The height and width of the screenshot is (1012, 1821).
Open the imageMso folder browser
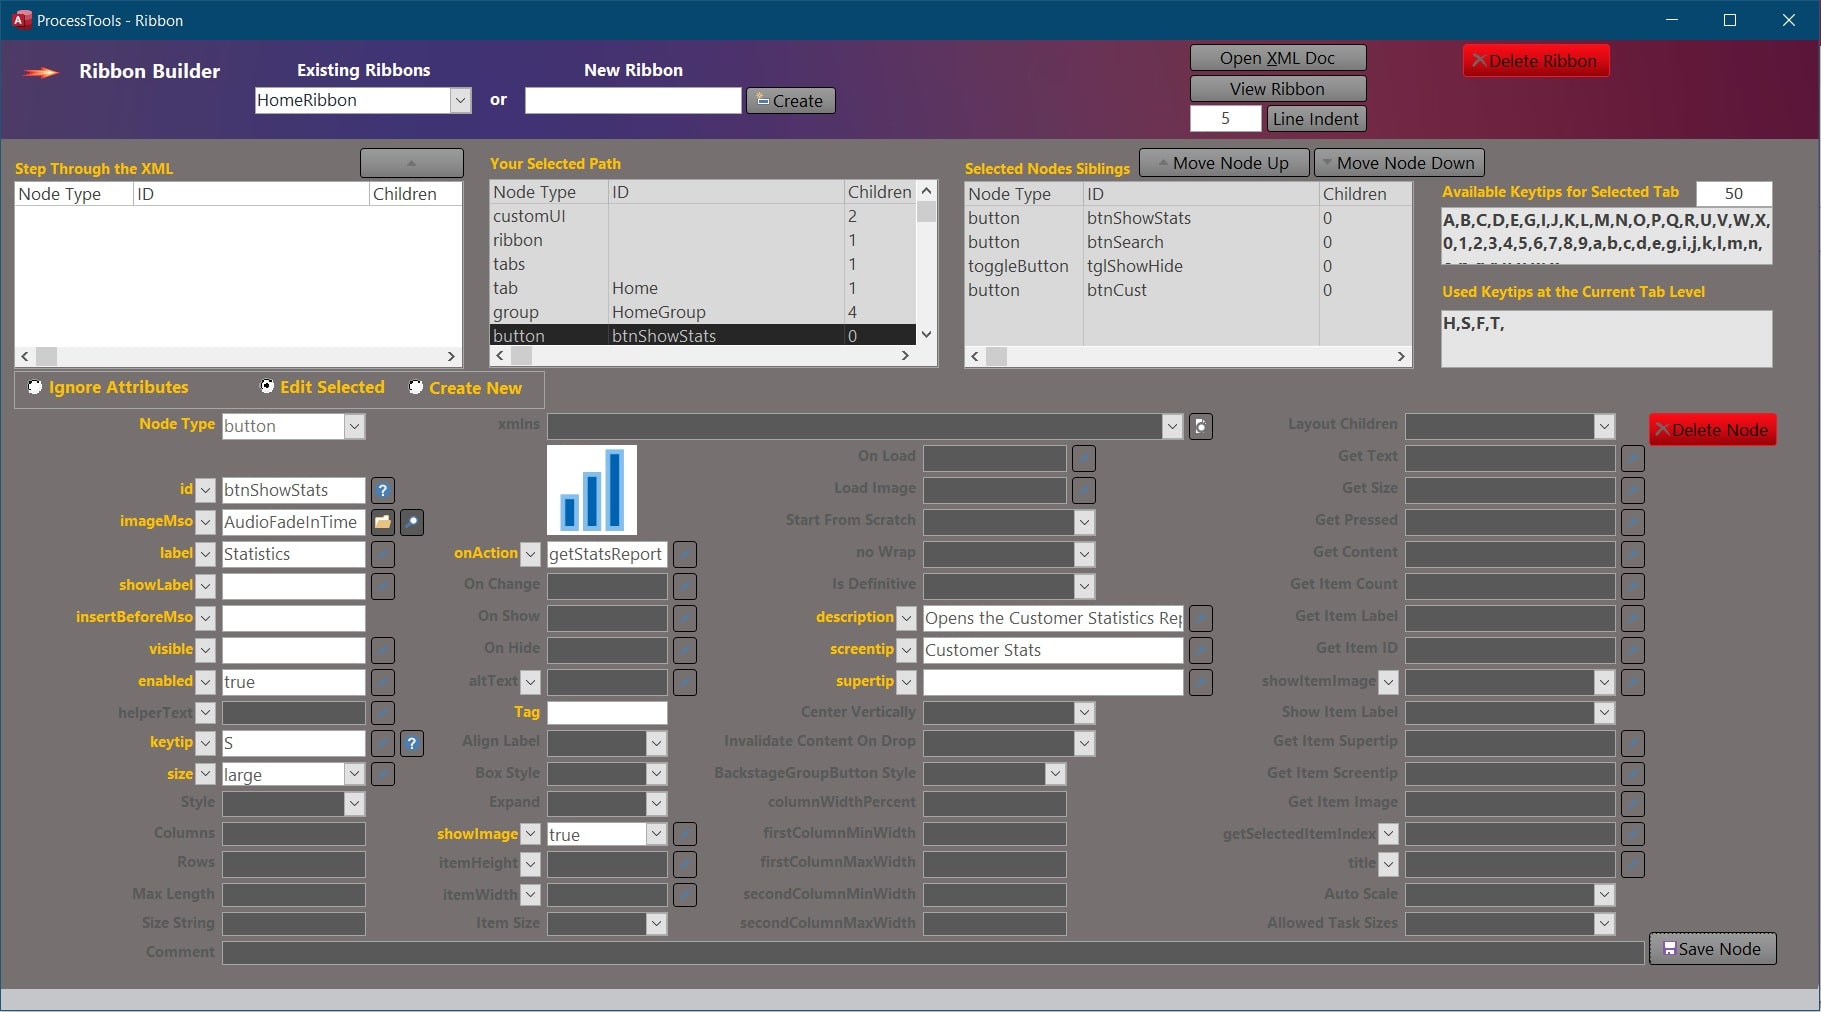pyautogui.click(x=382, y=522)
